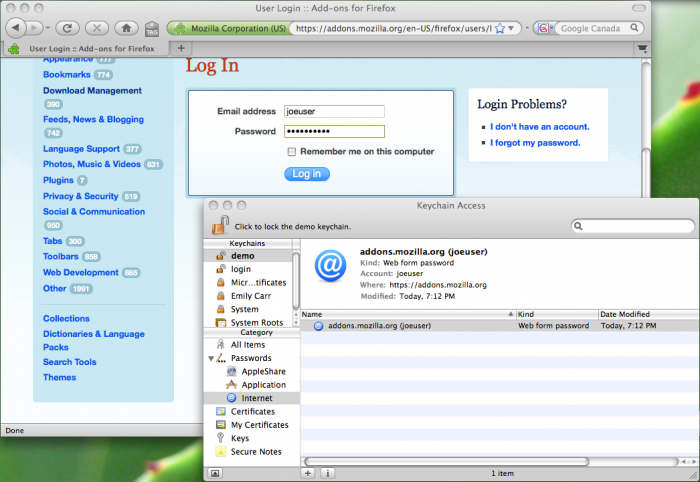Screen dimensions: 700x482
Task: Select Application passwords category
Action: 252,385
